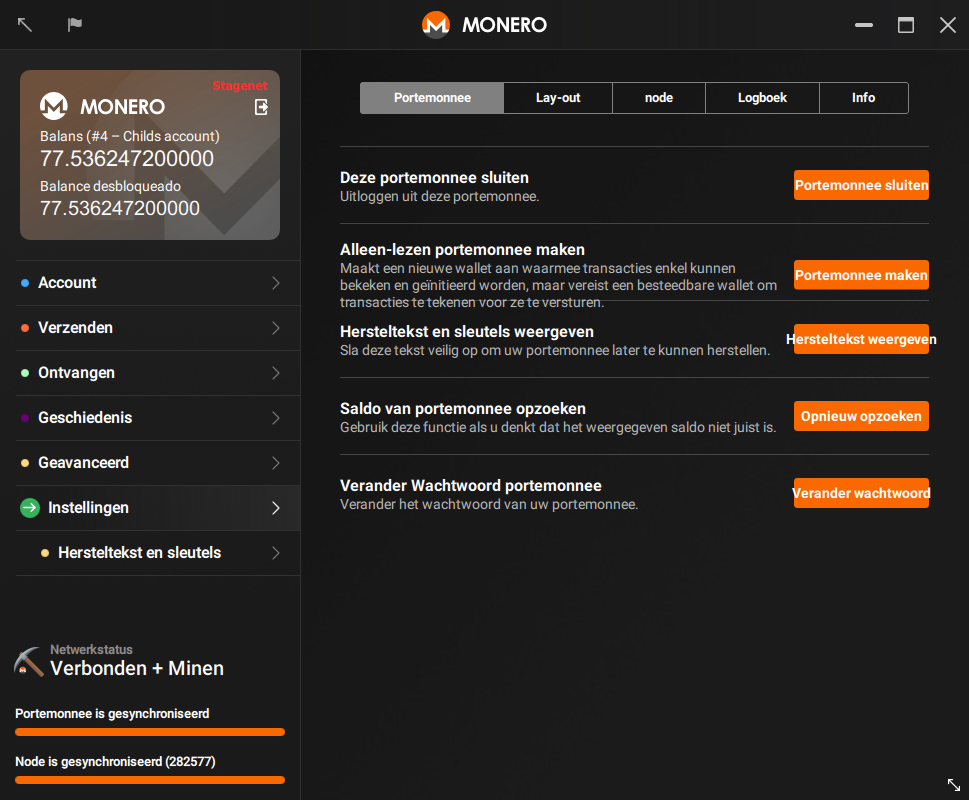Viewport: 969px width, 800px height.
Task: Click the yellow dot next to Hersteltekst en sleutels
Action: click(x=44, y=553)
